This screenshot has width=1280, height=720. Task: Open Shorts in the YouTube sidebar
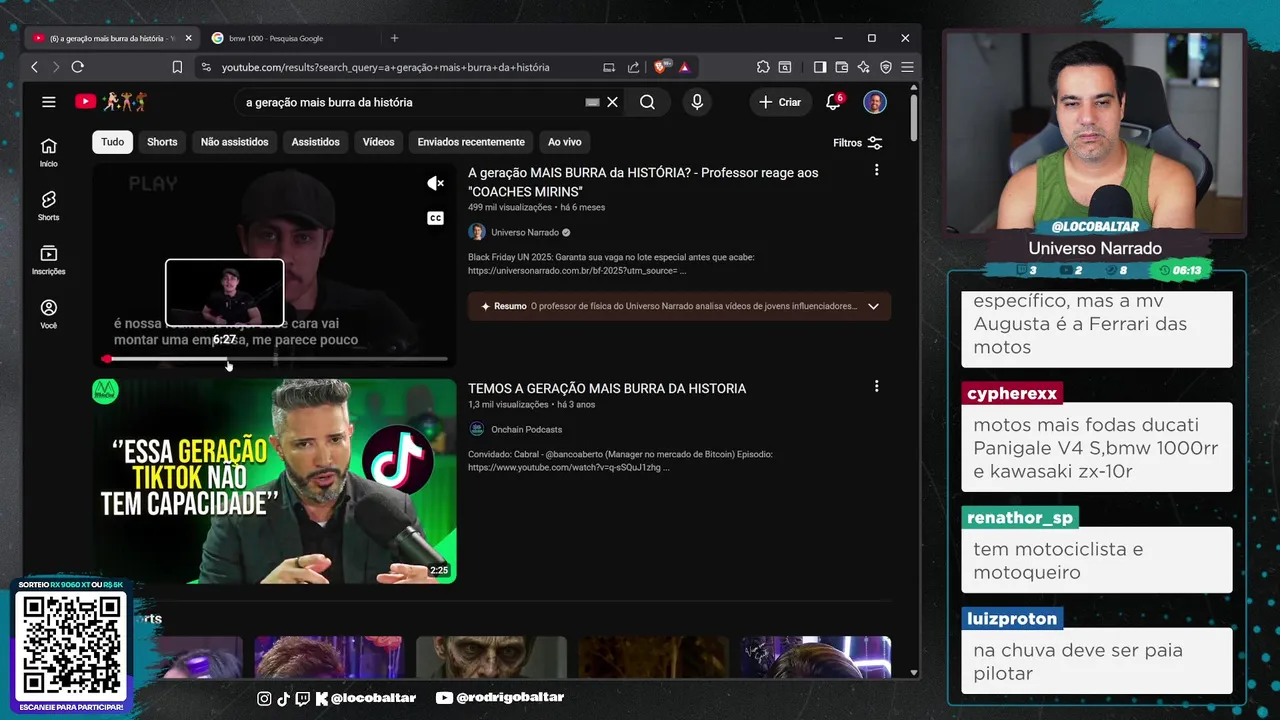(x=48, y=206)
